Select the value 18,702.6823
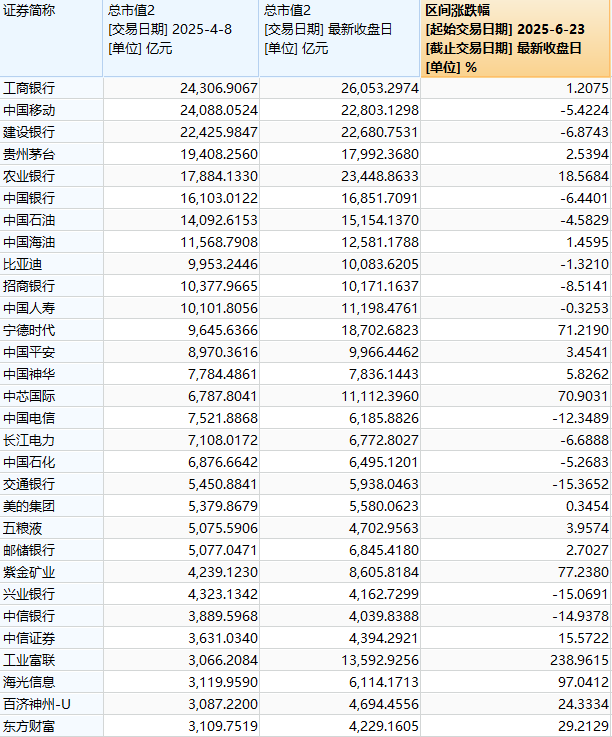Image resolution: width=612 pixels, height=737 pixels. 380,330
